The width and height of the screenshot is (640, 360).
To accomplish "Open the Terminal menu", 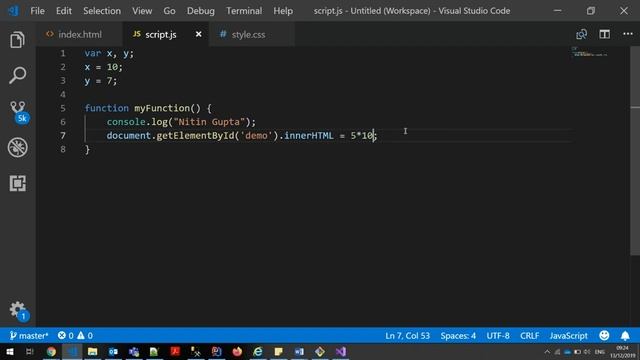I will 244,11.
